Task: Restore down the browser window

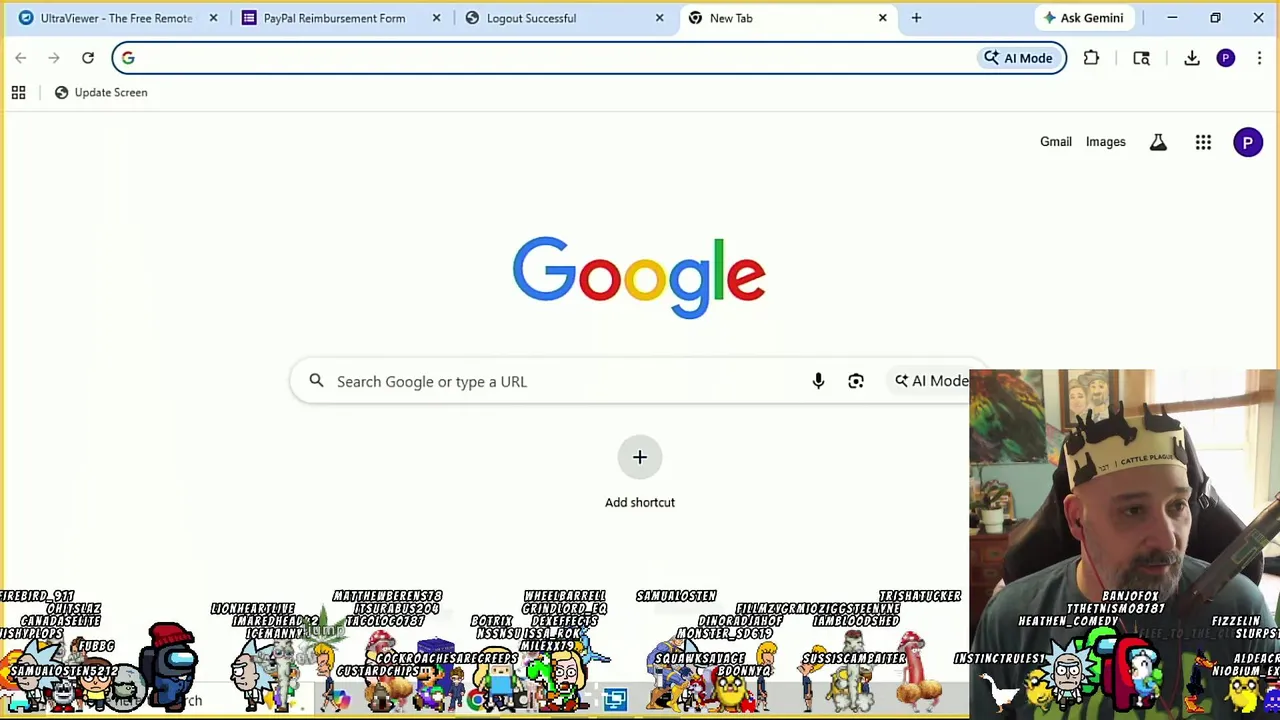Action: coord(1215,18)
